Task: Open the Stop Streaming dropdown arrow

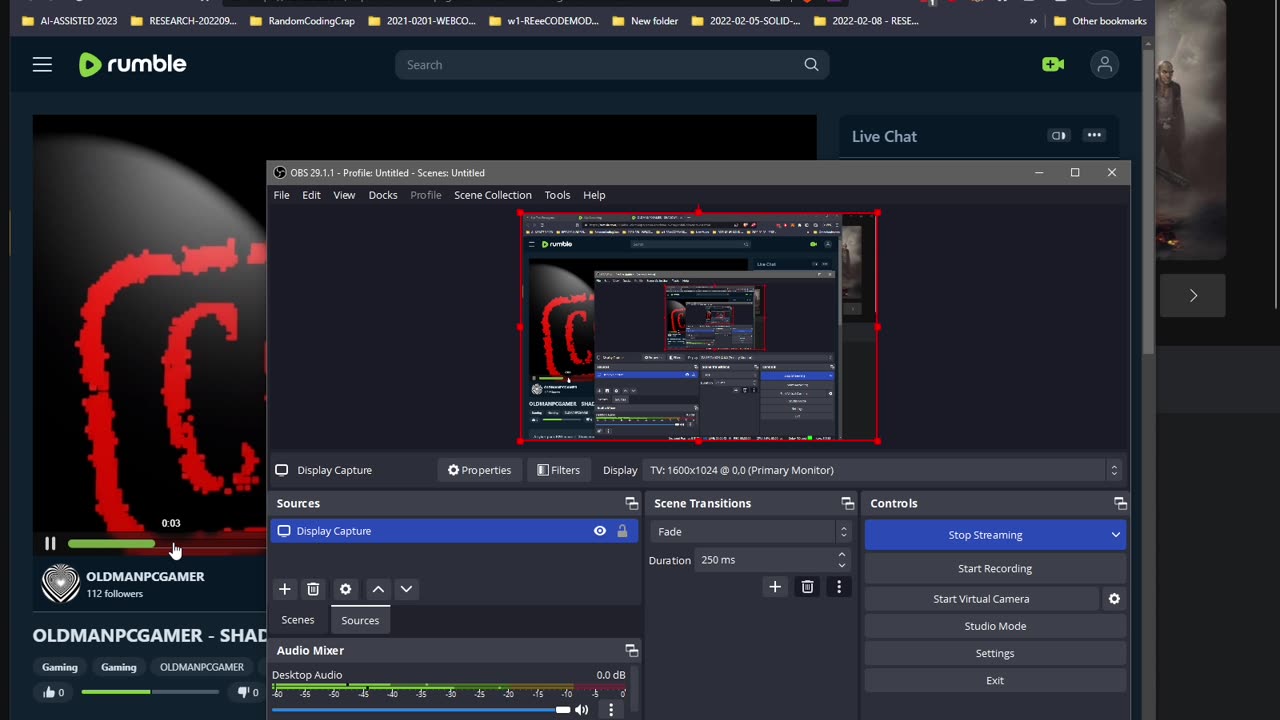Action: coord(1115,535)
